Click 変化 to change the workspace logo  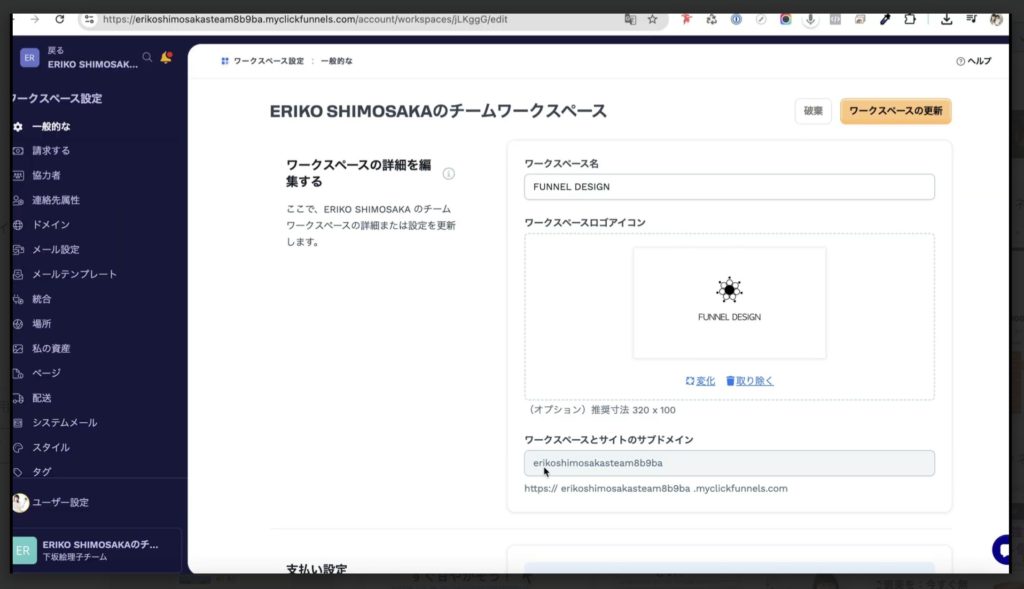click(703, 381)
